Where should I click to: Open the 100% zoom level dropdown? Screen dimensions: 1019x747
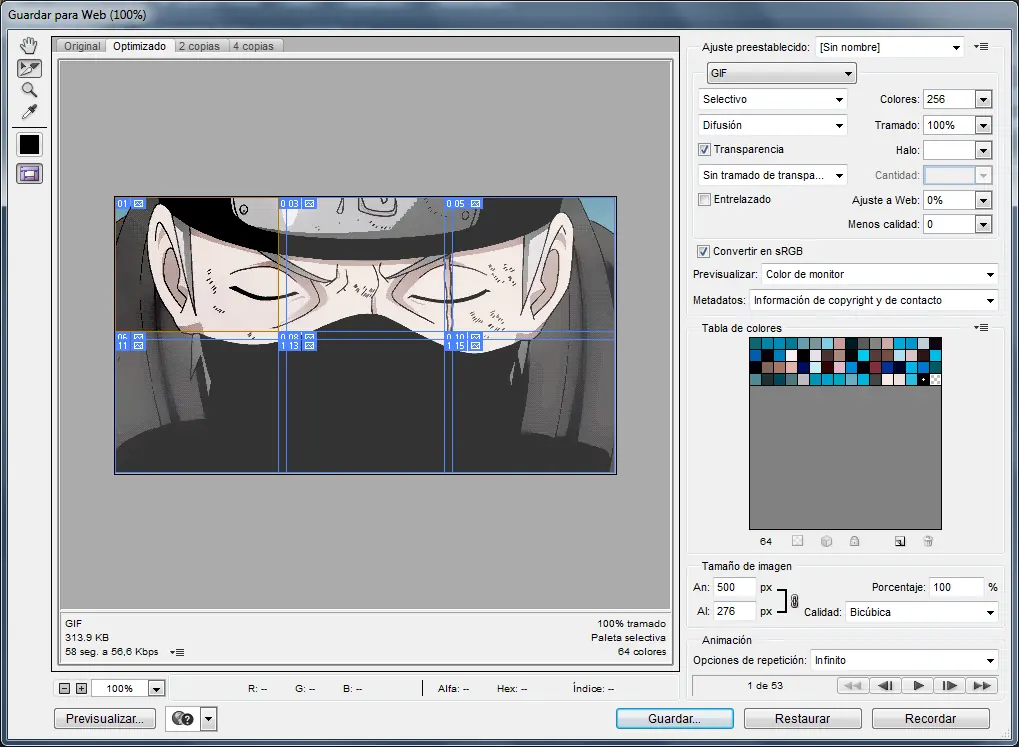[x=156, y=688]
